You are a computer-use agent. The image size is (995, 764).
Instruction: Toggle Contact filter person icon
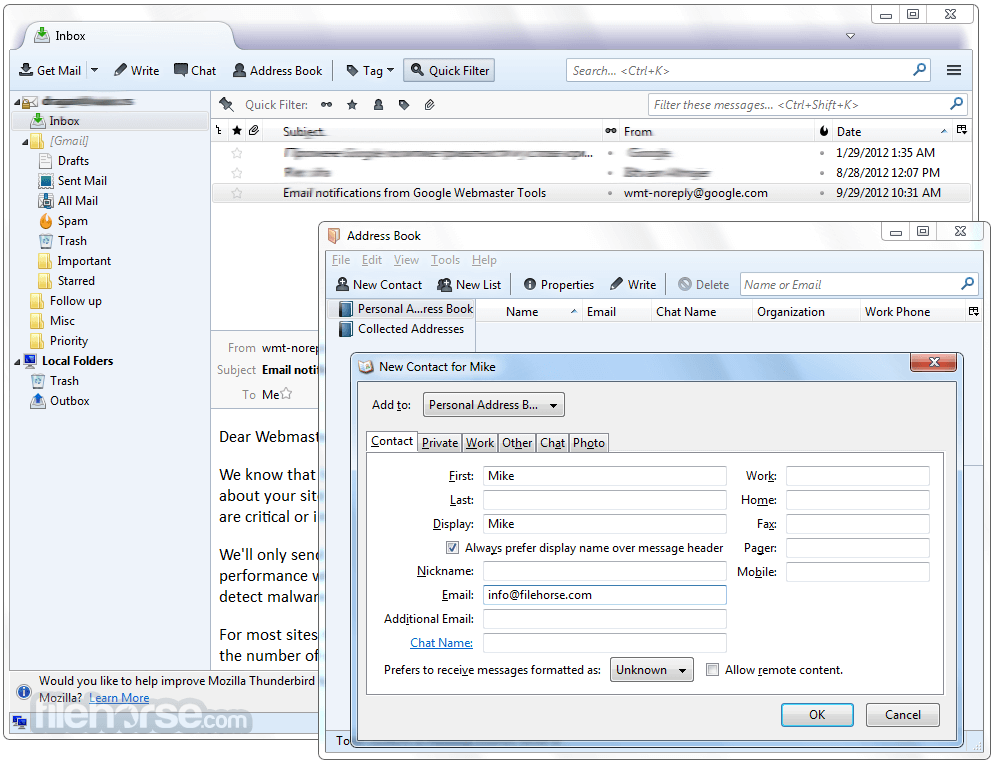[378, 105]
